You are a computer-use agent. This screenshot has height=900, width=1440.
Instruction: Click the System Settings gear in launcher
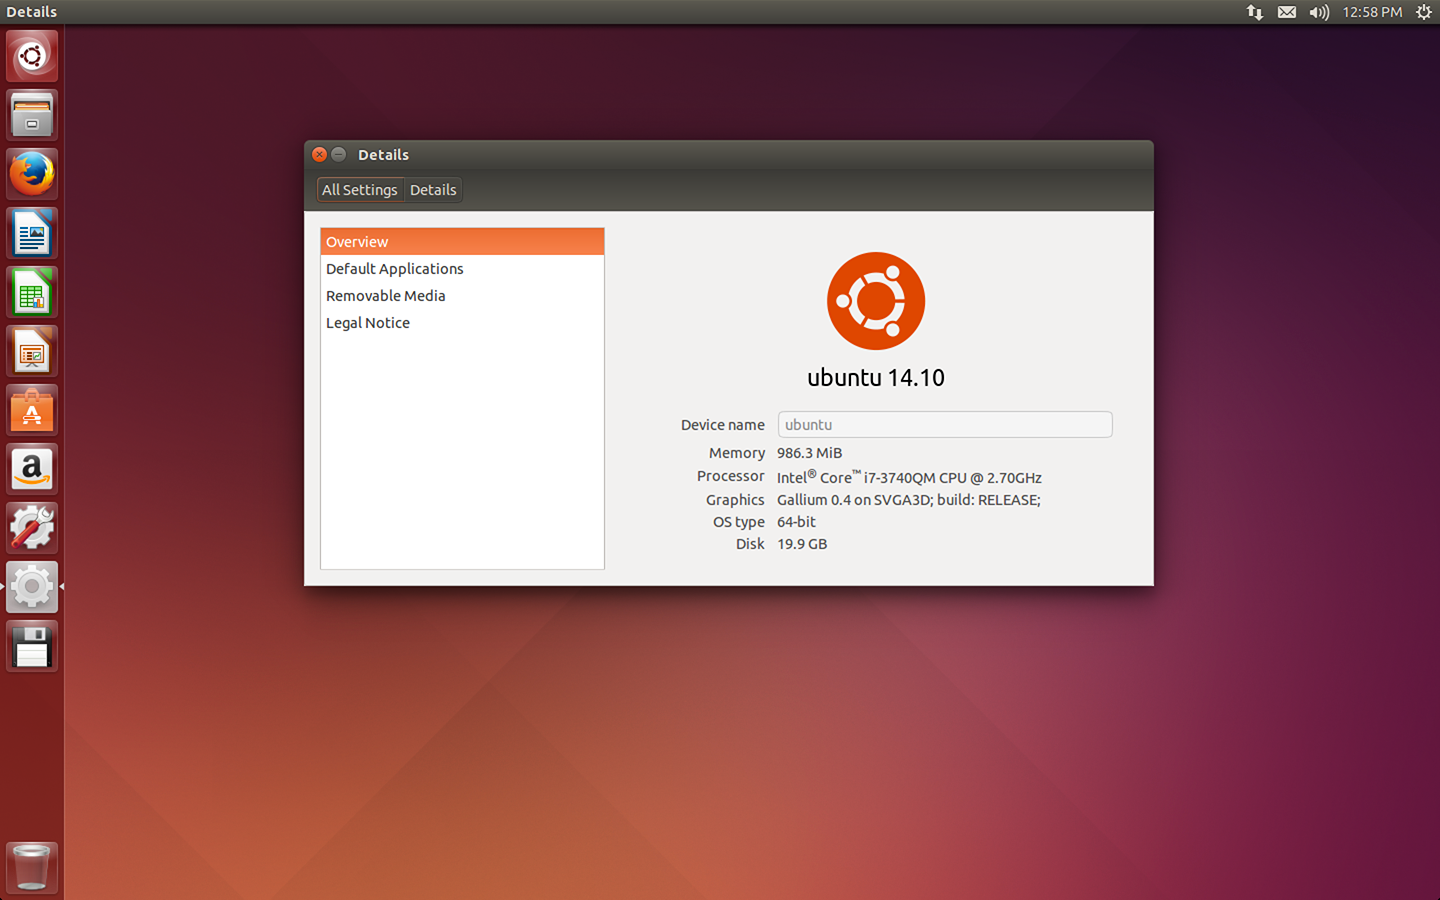click(x=32, y=587)
